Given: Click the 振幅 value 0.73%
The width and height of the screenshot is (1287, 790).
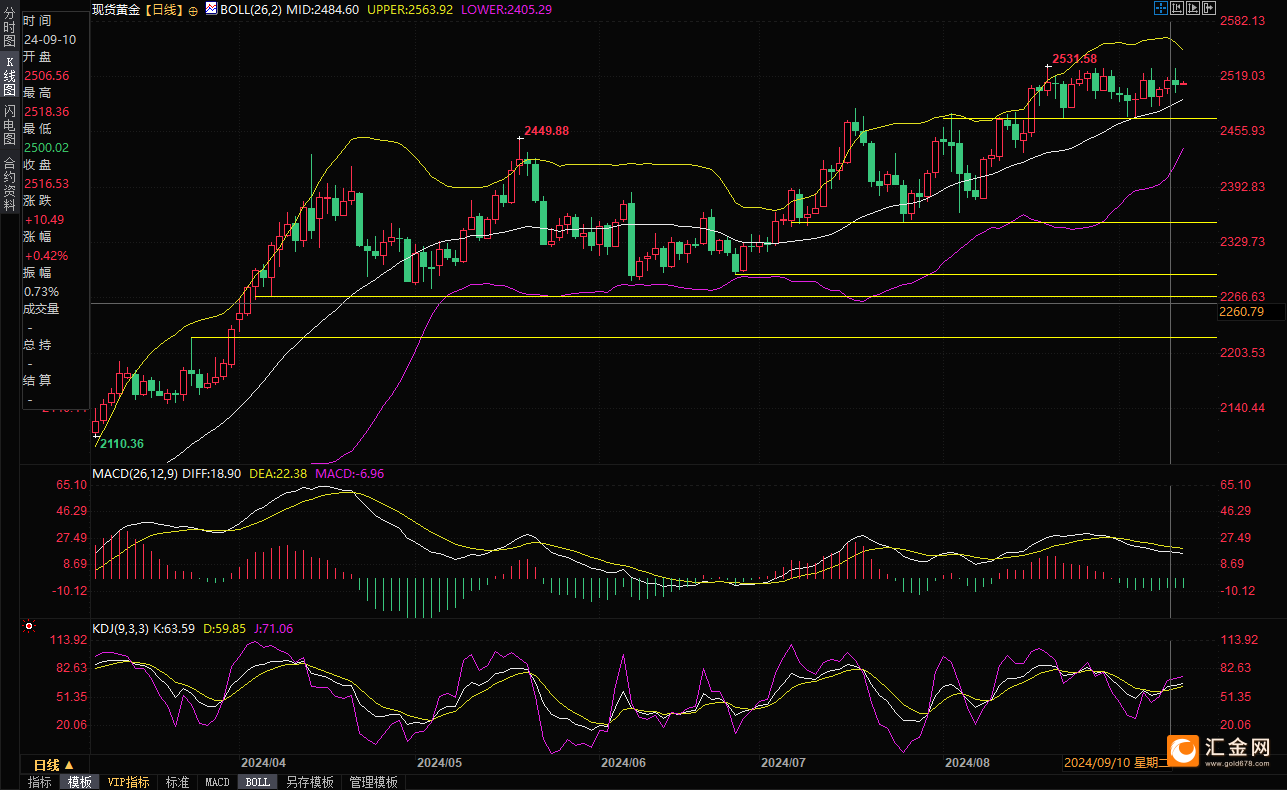Looking at the screenshot, I should pyautogui.click(x=41, y=291).
